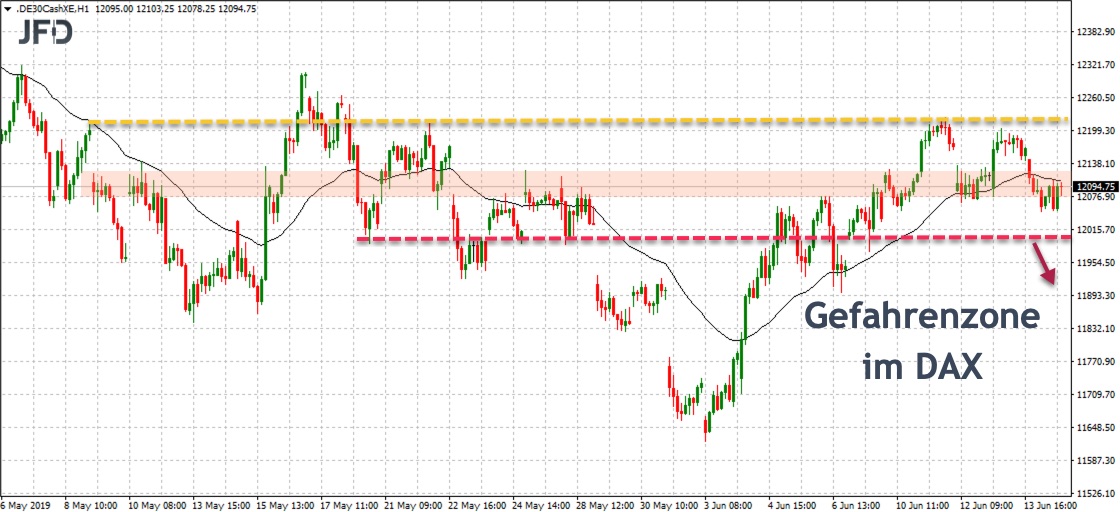Click the 11832.10 price axis label
The height and width of the screenshot is (512, 1120).
tap(1095, 328)
